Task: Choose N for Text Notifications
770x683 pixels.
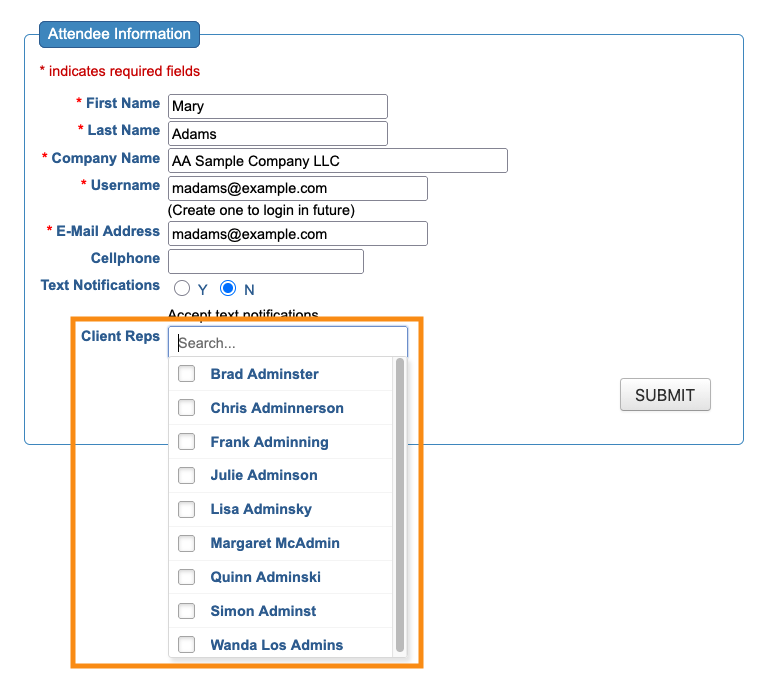Action: [x=228, y=289]
